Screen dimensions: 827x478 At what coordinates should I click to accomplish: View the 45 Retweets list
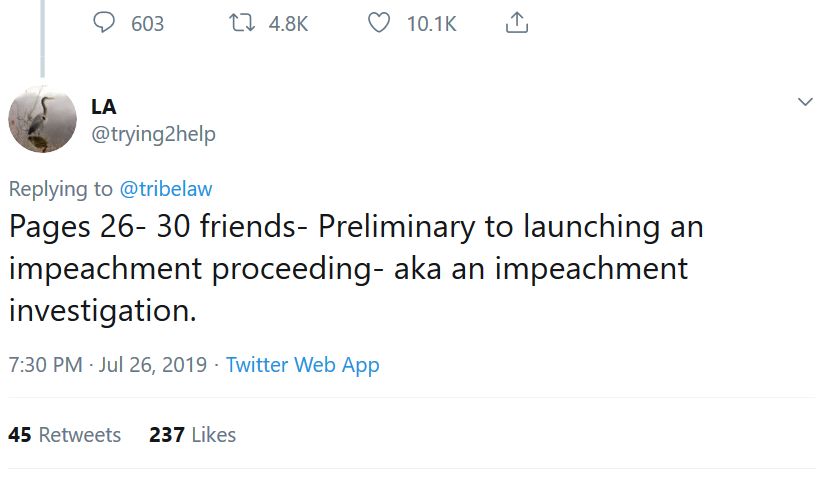(x=65, y=435)
